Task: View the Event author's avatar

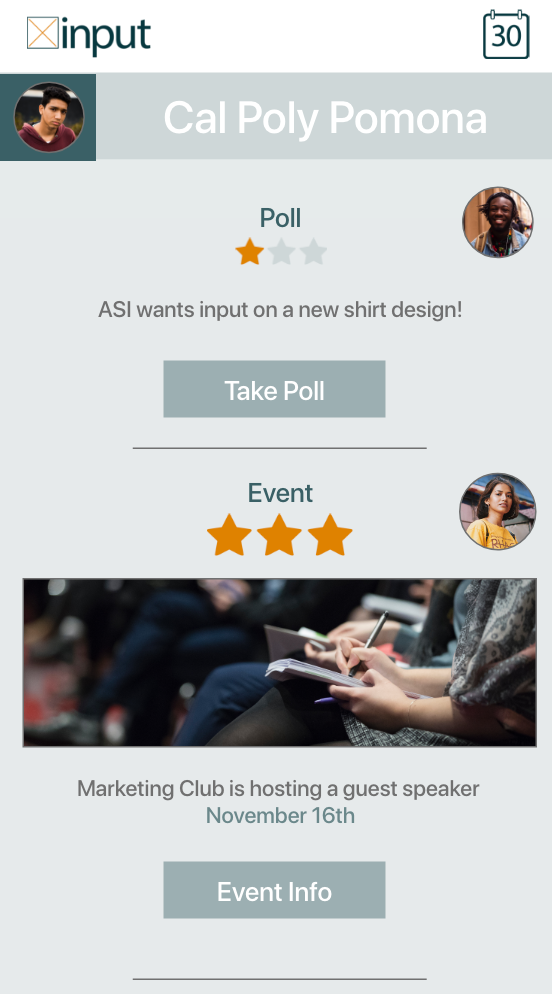Action: click(x=497, y=511)
